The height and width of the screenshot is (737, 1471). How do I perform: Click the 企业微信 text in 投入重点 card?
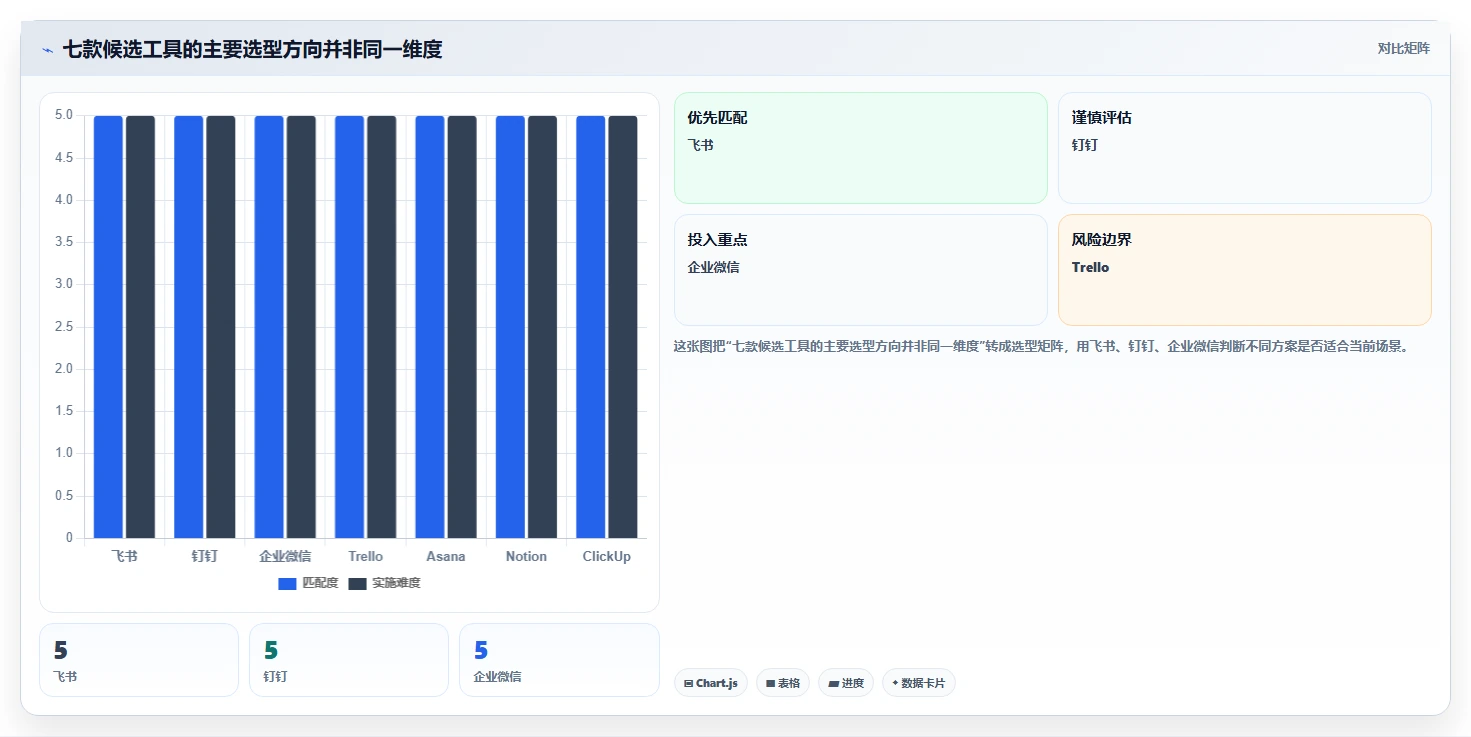pos(714,267)
